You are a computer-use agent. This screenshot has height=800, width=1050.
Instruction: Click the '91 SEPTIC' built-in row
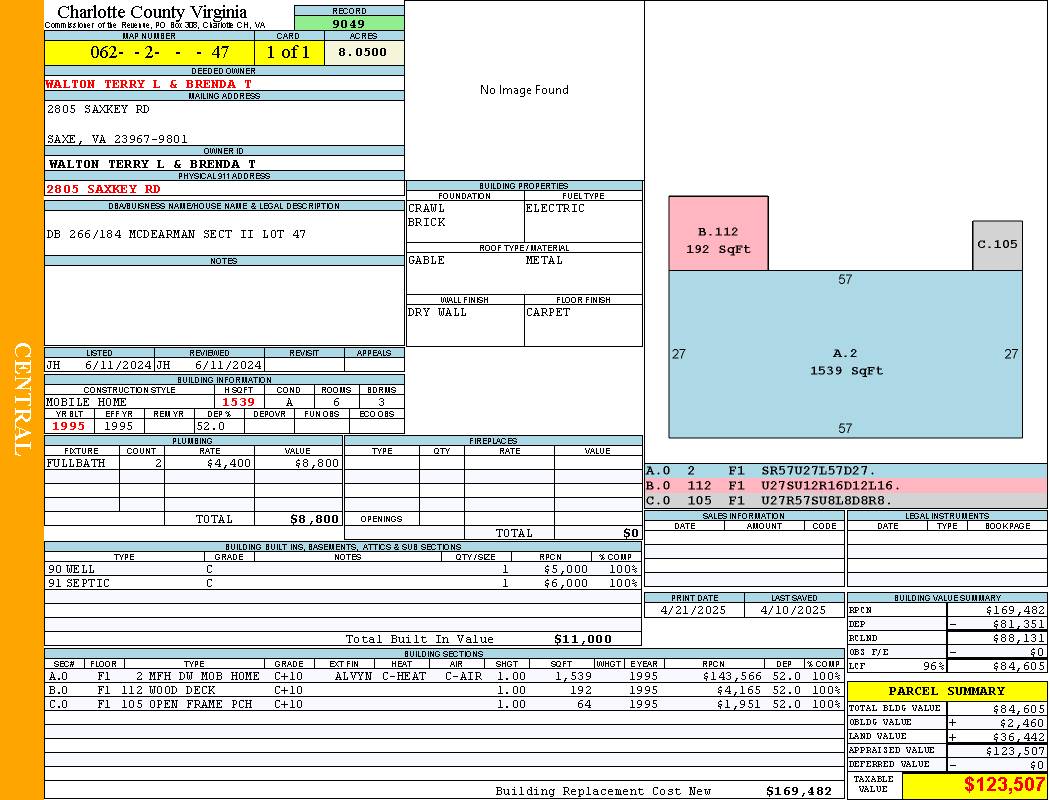(x=342, y=583)
